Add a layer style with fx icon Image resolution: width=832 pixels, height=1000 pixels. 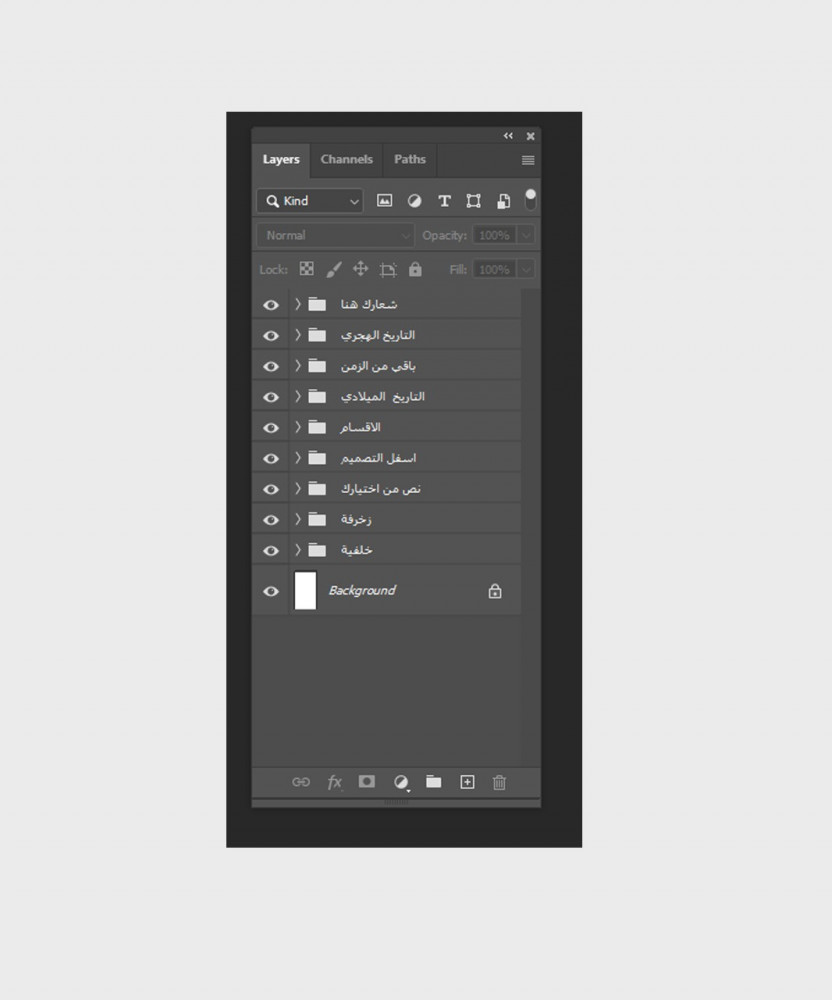(x=335, y=782)
